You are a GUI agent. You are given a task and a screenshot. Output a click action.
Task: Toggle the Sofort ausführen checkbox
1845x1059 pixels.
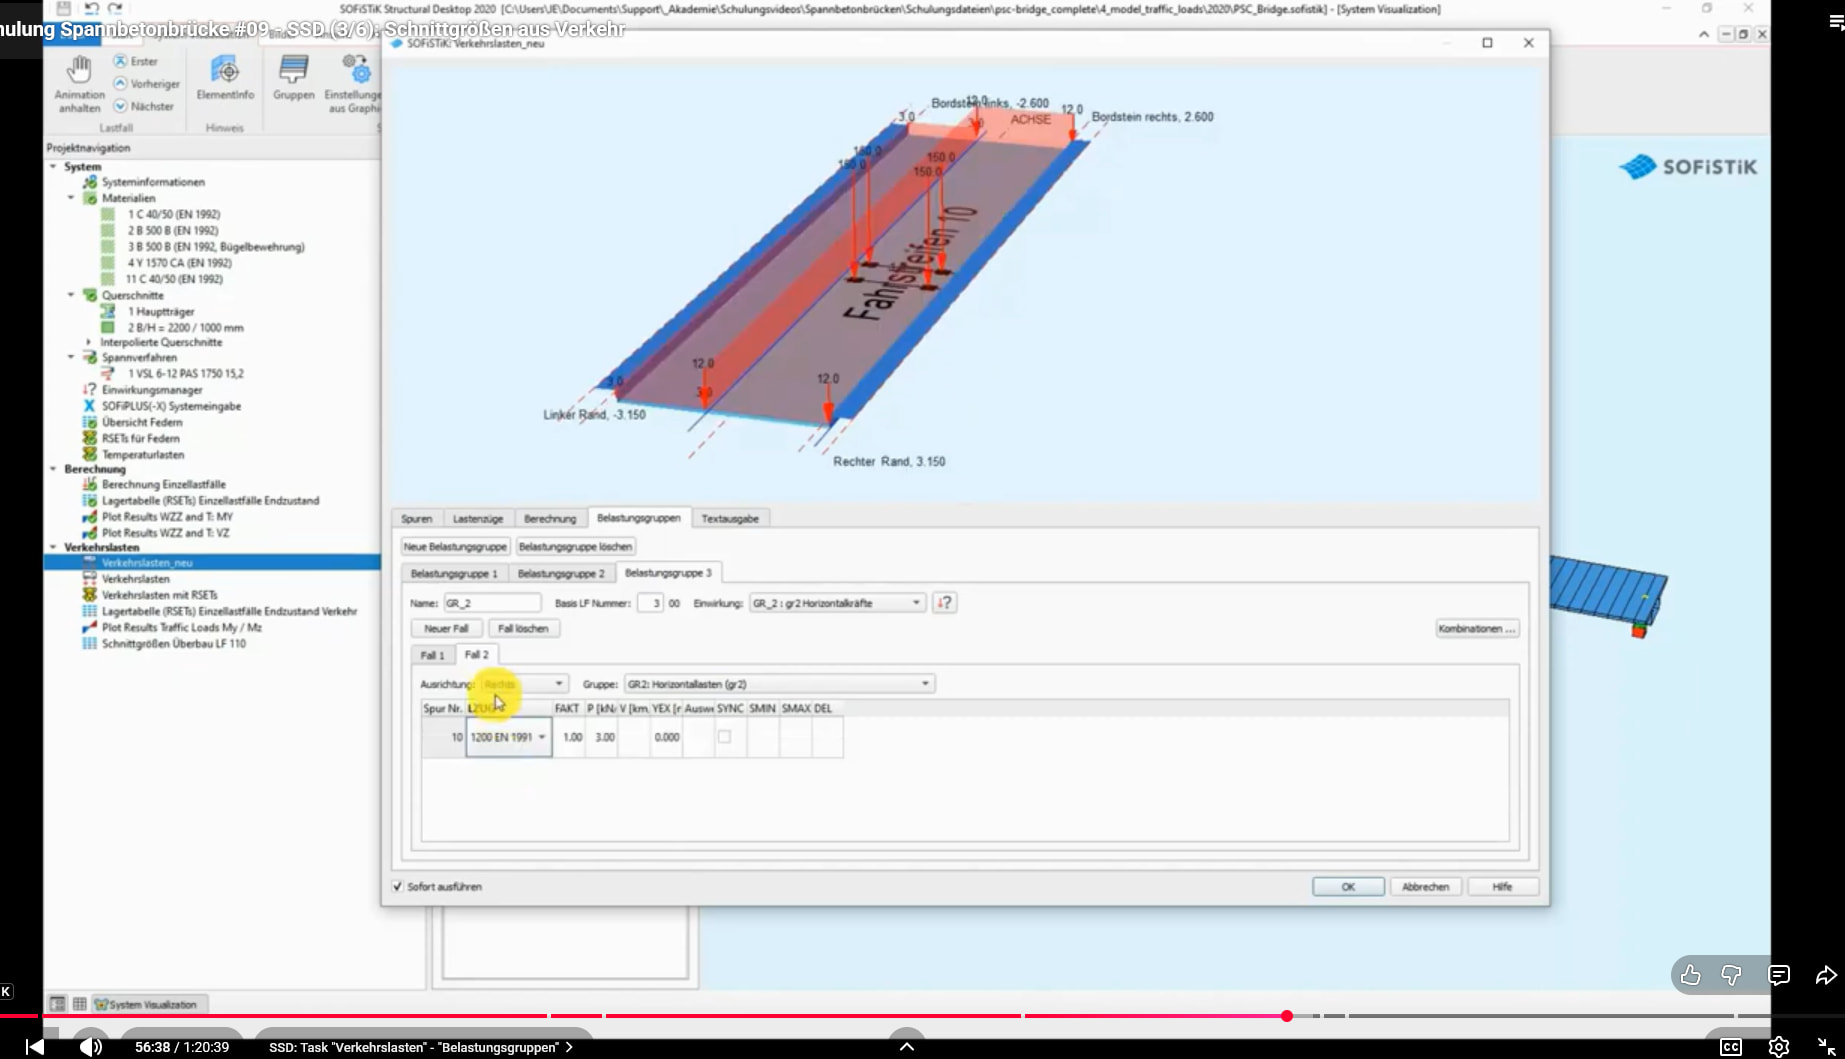[x=398, y=887]
